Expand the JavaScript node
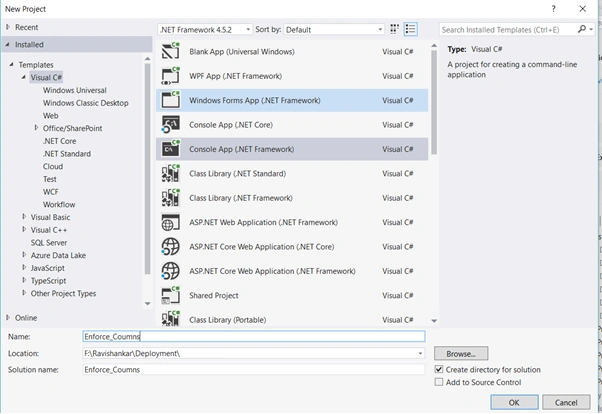This screenshot has height=414, width=602. point(24,268)
